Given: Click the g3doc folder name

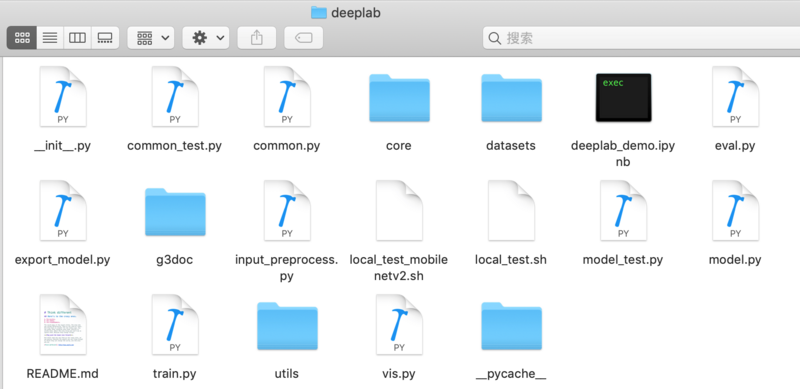Looking at the screenshot, I should tap(174, 260).
